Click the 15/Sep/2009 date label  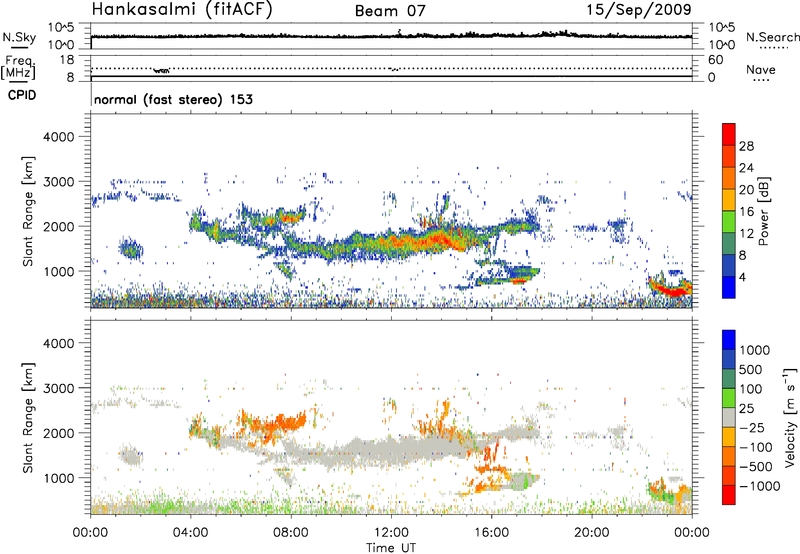pyautogui.click(x=639, y=9)
